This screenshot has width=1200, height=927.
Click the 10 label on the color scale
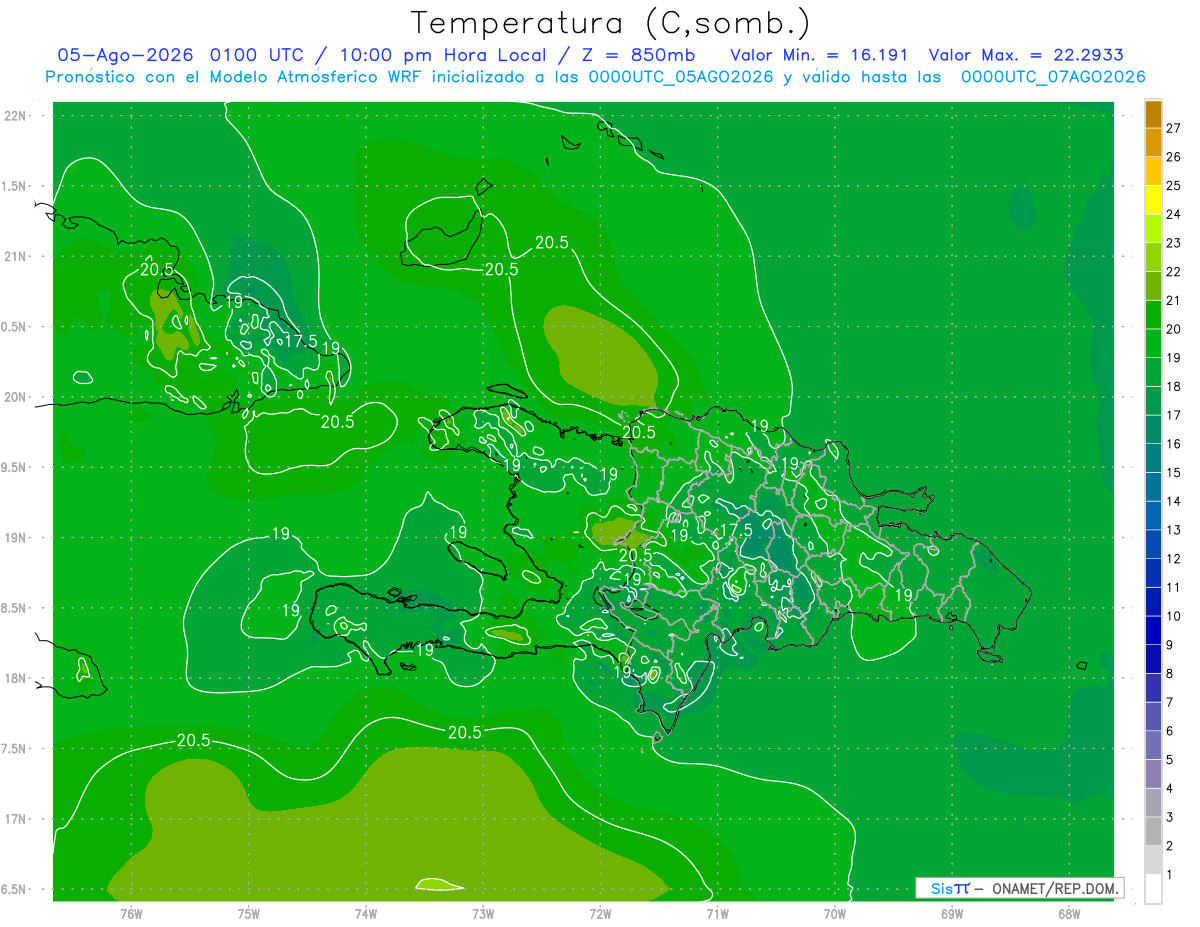pyautogui.click(x=1173, y=616)
